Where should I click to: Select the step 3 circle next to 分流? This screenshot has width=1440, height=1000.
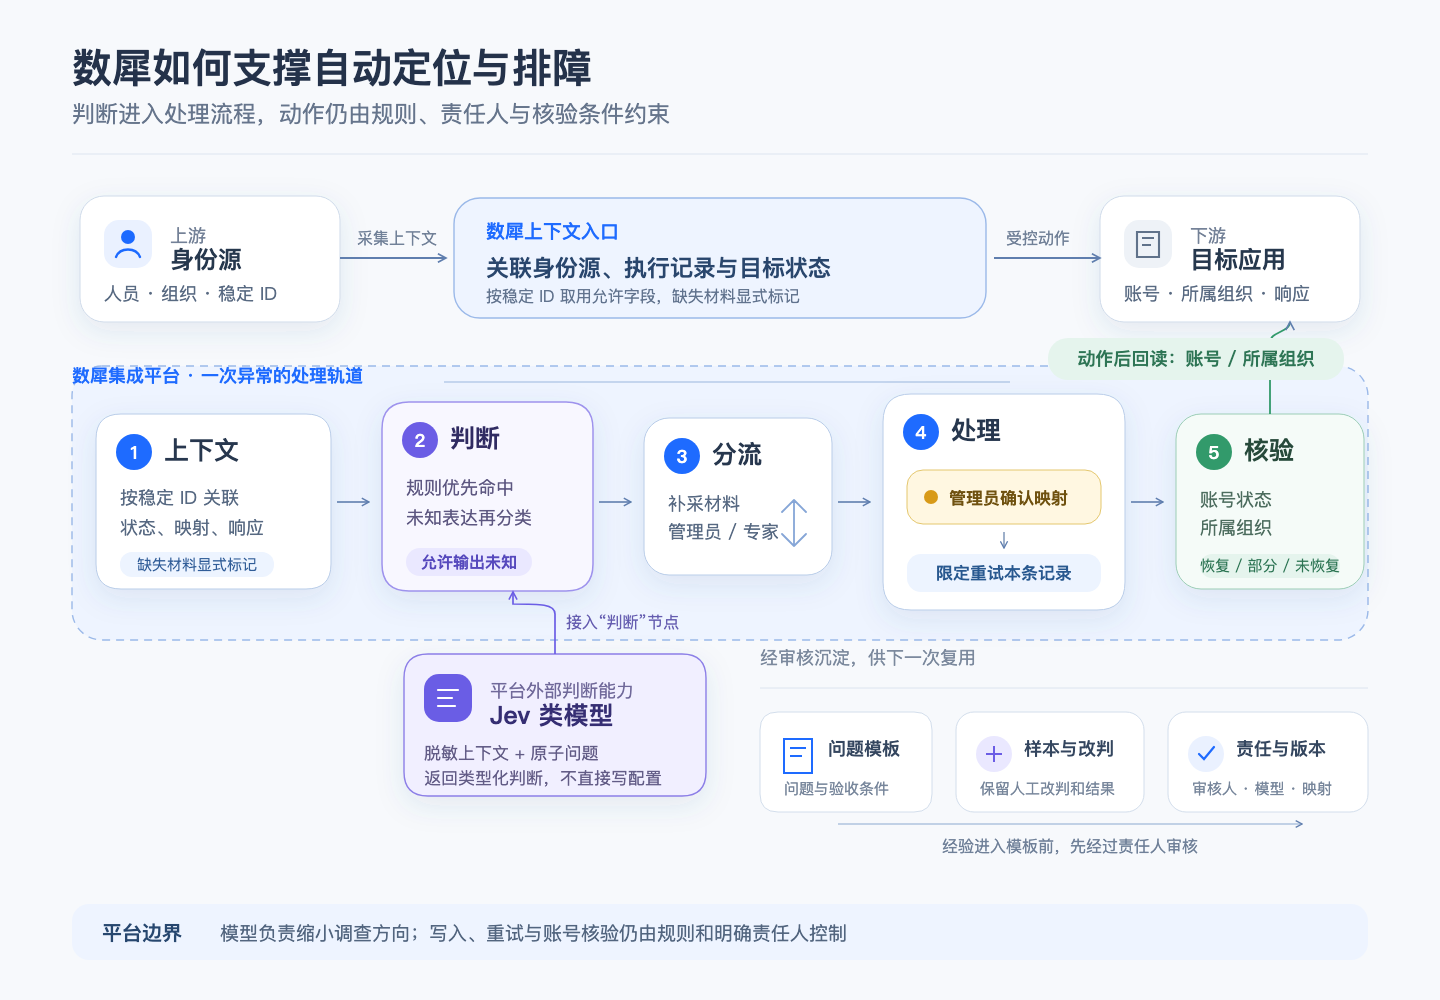click(682, 456)
